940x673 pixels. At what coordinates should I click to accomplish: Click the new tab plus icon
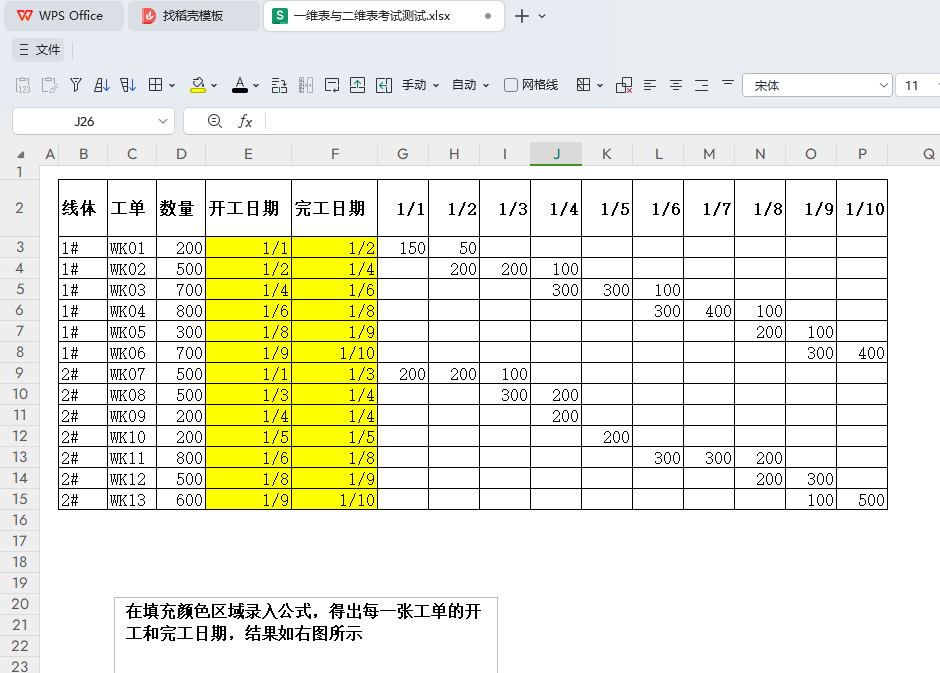(x=522, y=16)
